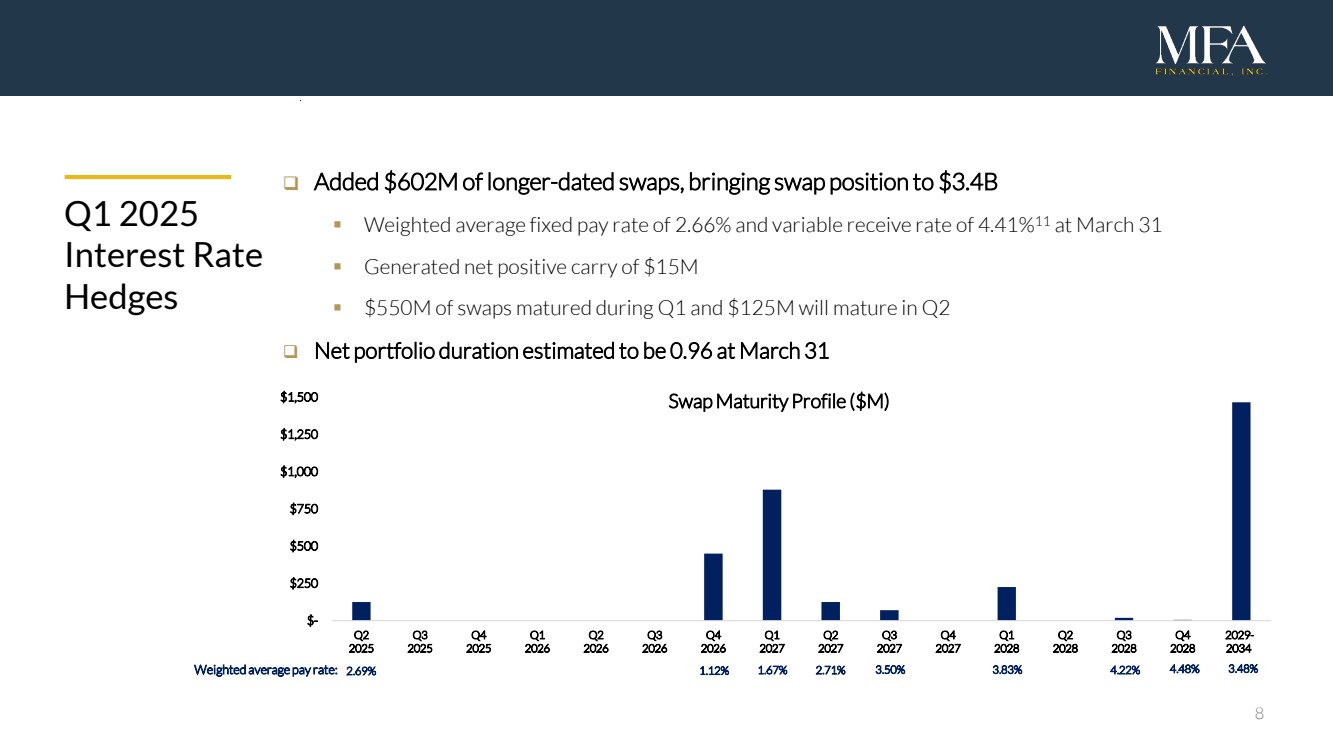Click the "Generated net positive carry of $15M" line
Screen dimensions: 1333x749
click(530, 267)
